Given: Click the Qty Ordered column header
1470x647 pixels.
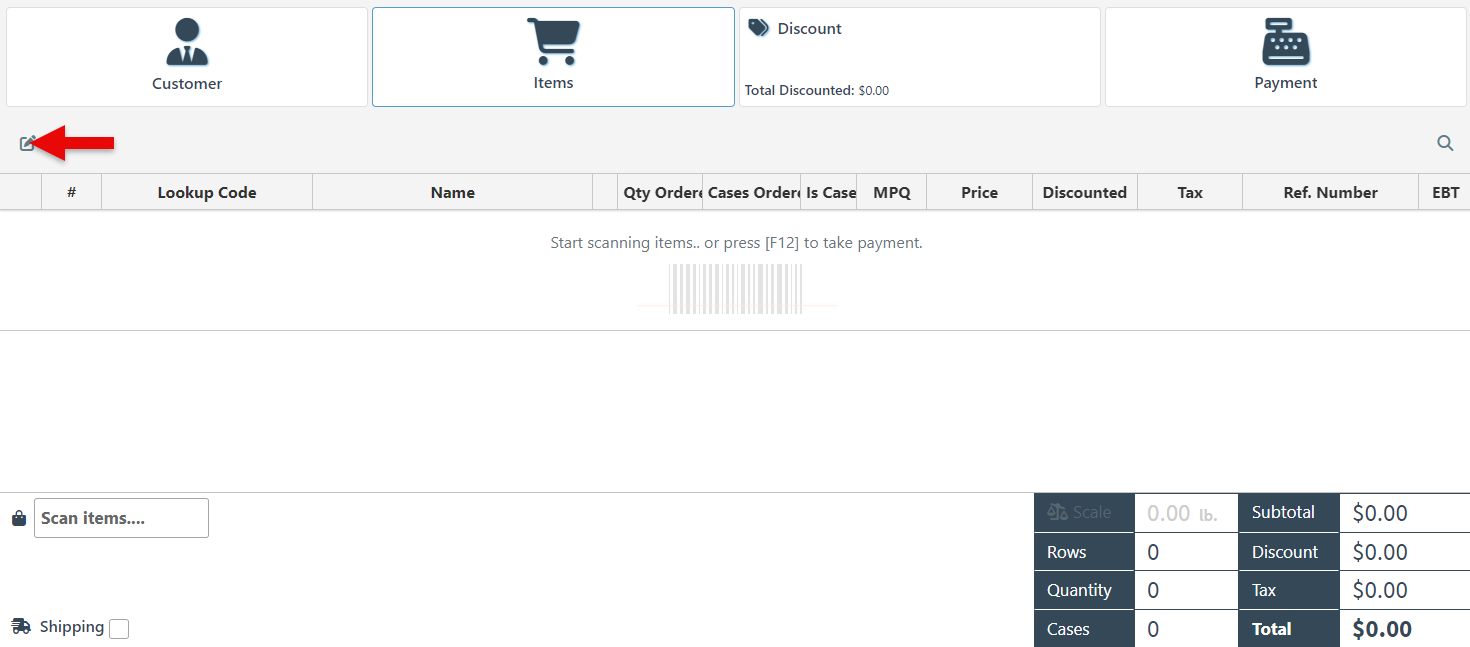Looking at the screenshot, I should point(661,193).
